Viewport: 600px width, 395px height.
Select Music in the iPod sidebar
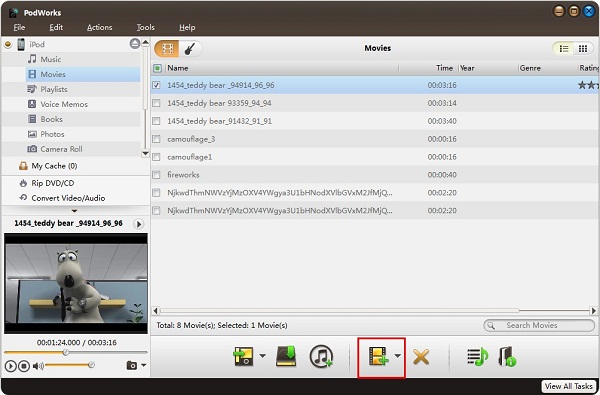click(x=51, y=59)
